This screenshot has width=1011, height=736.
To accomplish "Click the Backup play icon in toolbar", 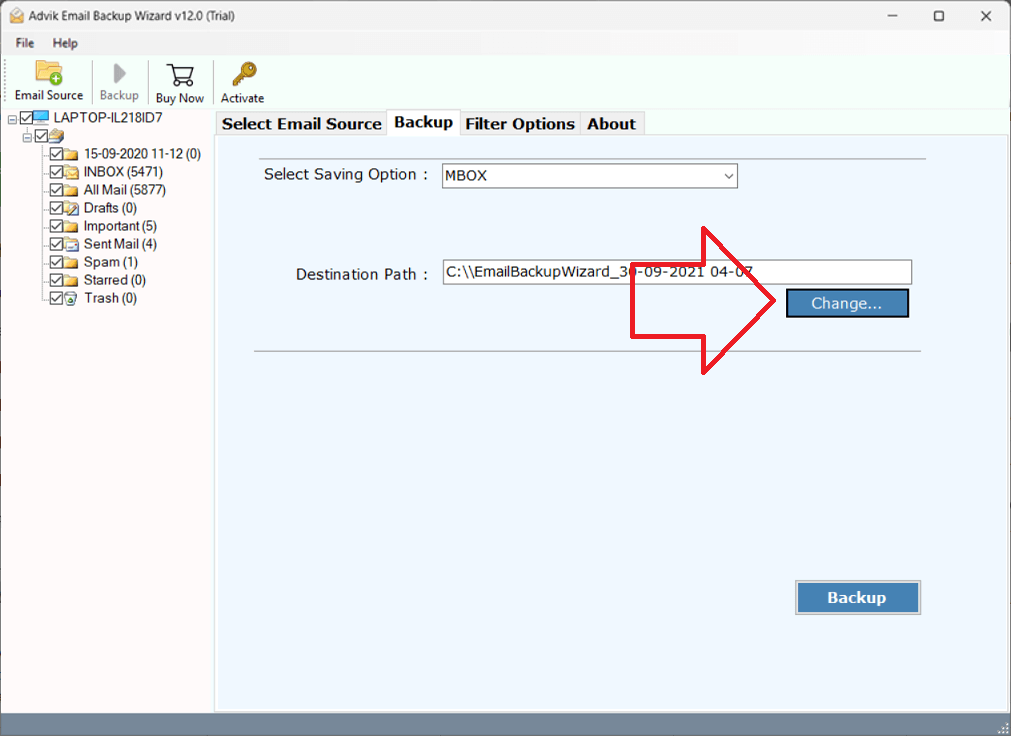I will click(x=119, y=74).
